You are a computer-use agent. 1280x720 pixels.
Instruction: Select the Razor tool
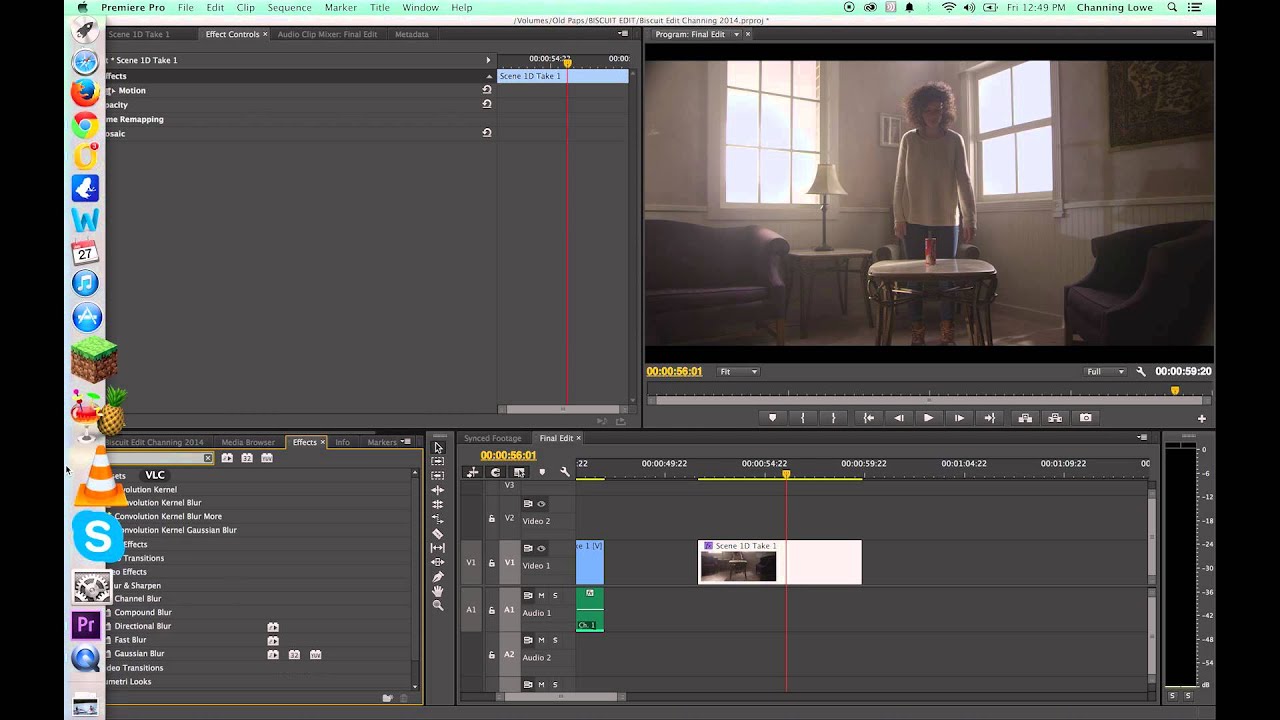pos(438,533)
